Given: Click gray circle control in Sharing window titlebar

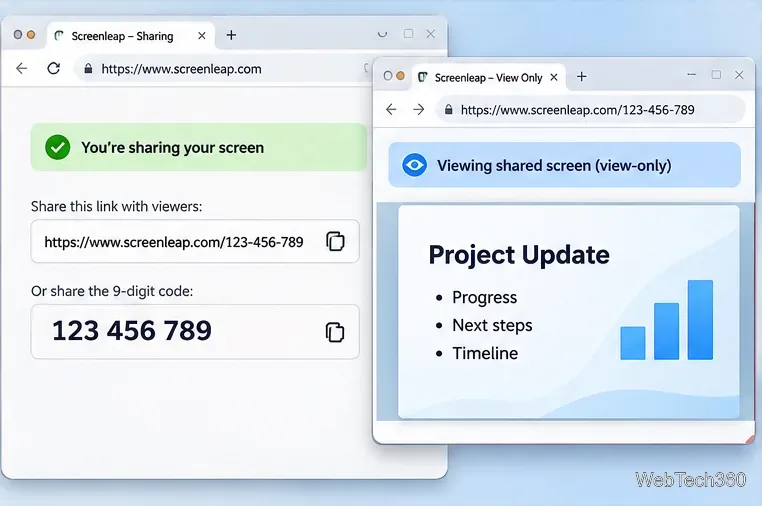Looking at the screenshot, I should (18, 35).
